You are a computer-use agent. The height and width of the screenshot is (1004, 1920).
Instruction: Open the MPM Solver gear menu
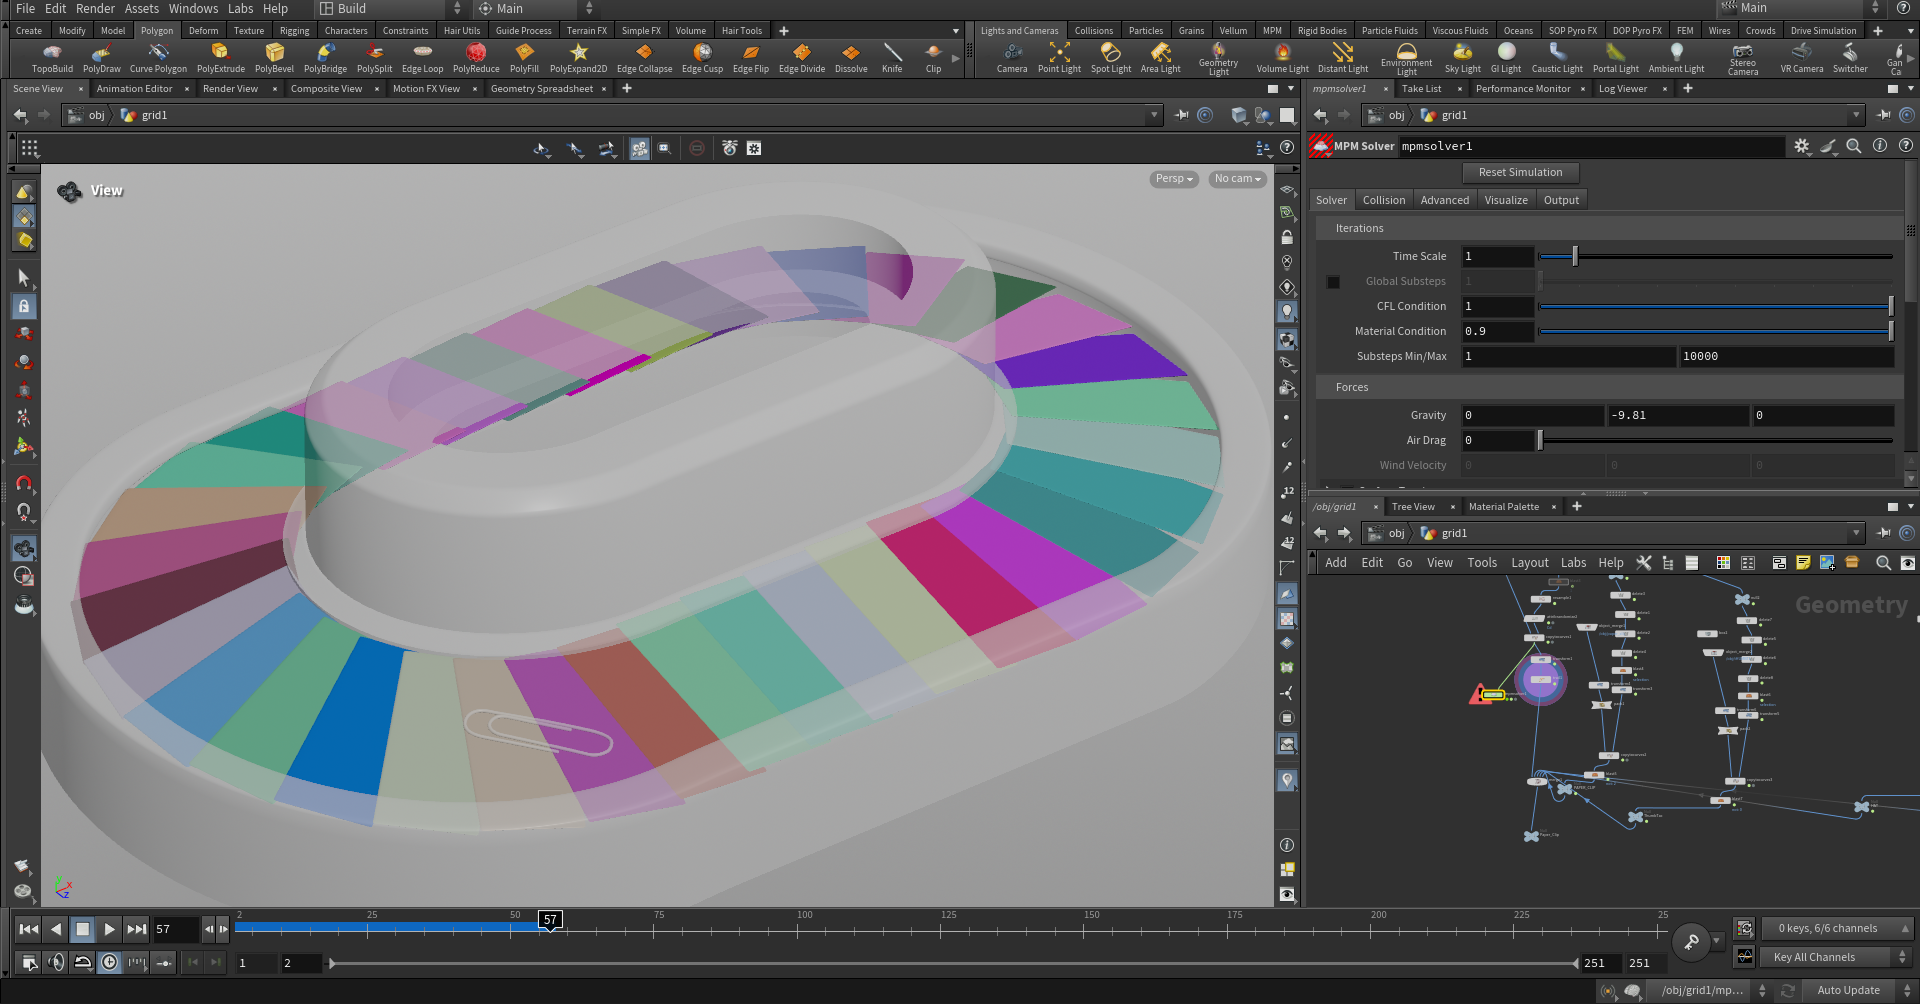tap(1802, 146)
